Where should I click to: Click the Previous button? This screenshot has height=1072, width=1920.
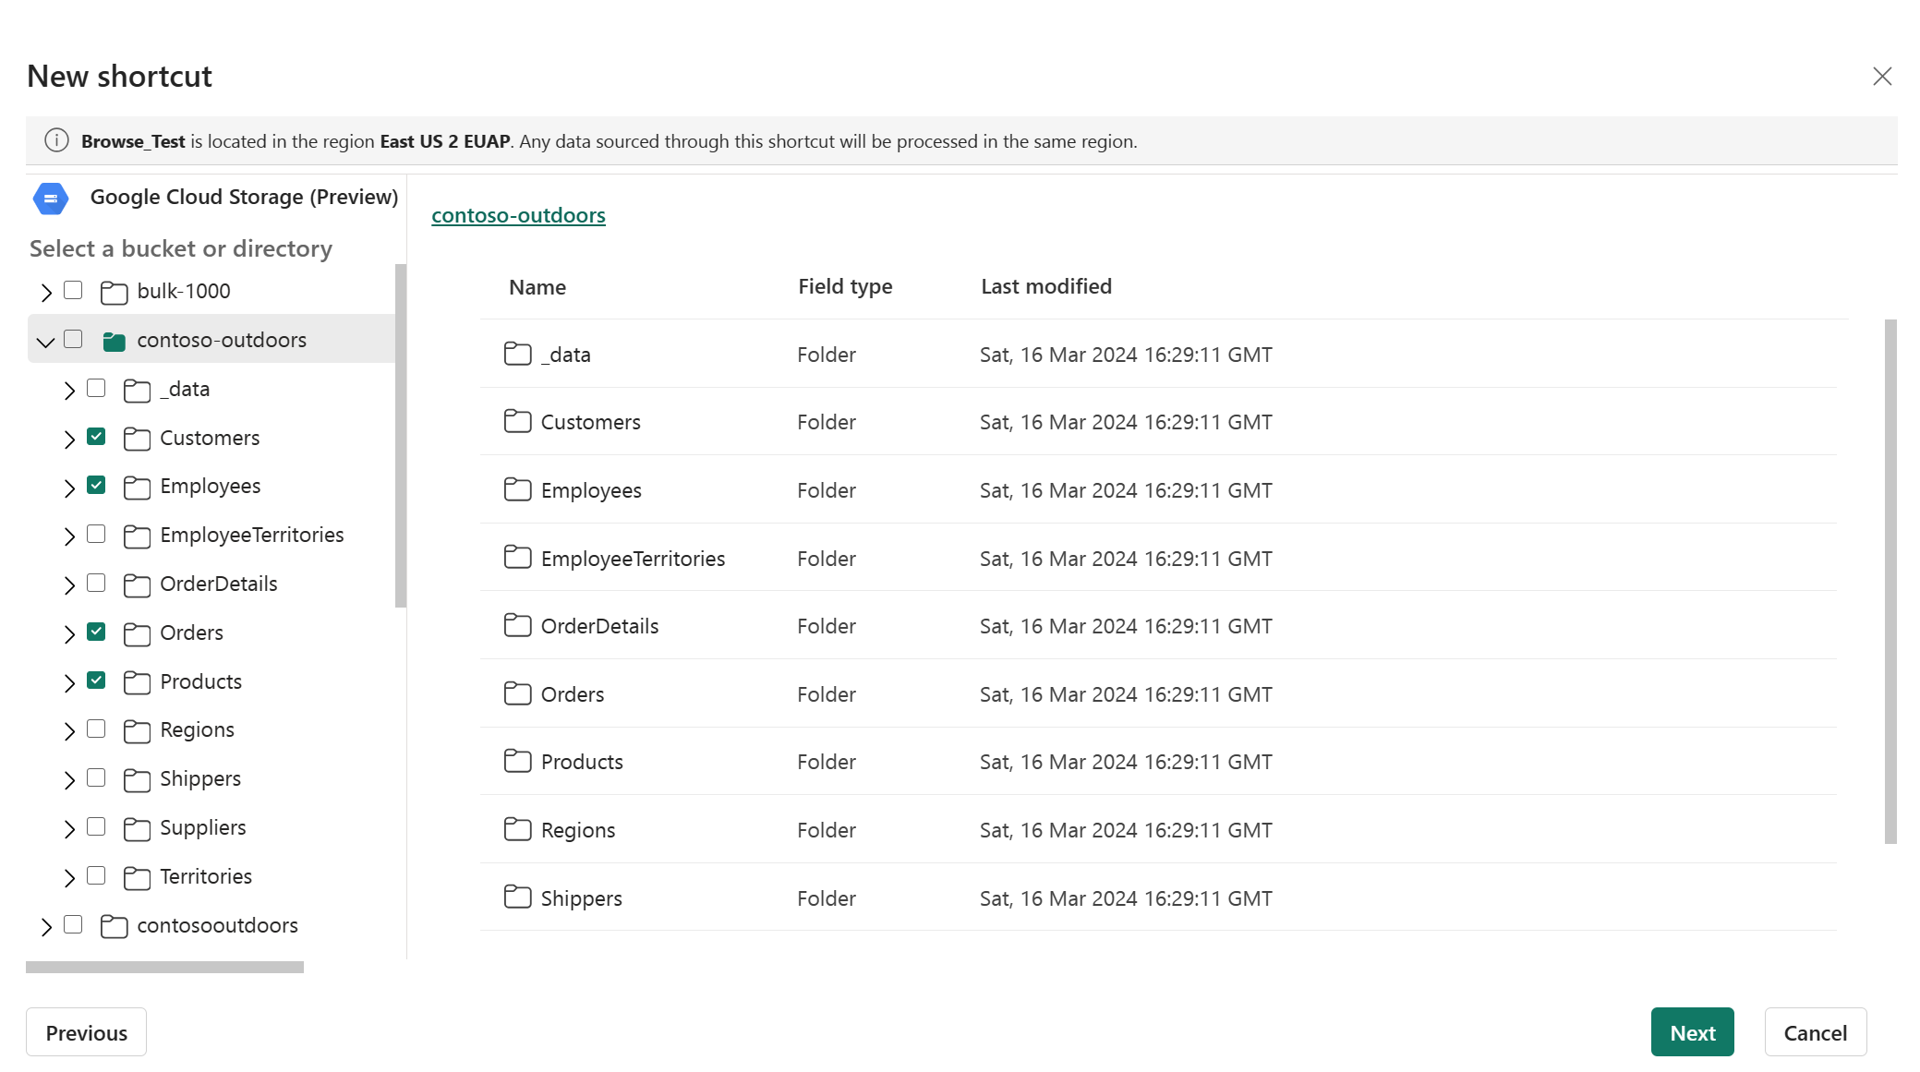click(x=86, y=1032)
